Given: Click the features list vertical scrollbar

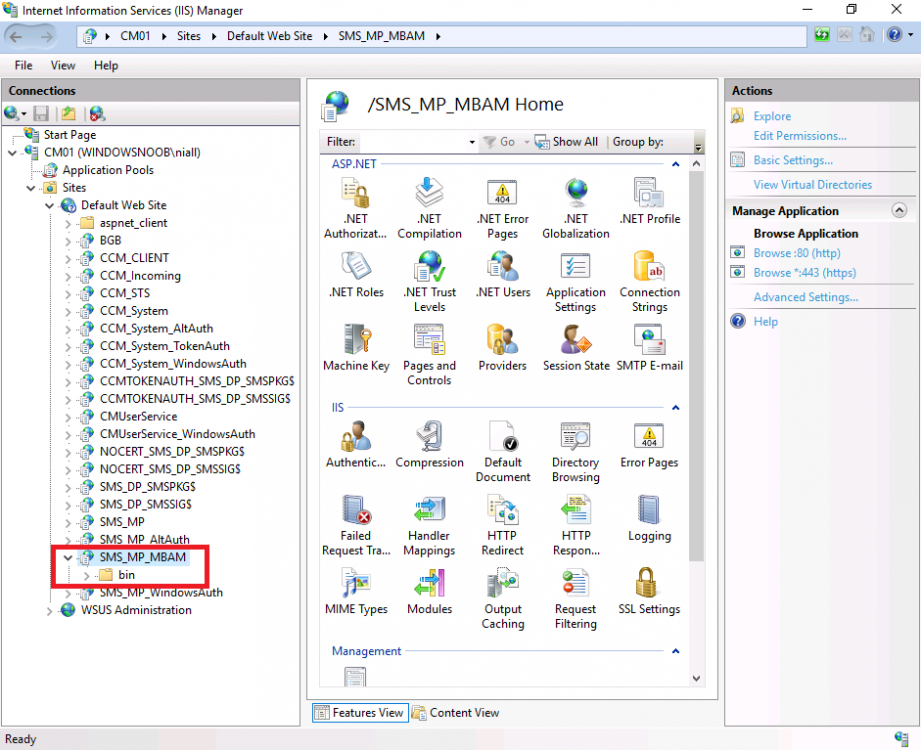Looking at the screenshot, I should click(x=696, y=366).
